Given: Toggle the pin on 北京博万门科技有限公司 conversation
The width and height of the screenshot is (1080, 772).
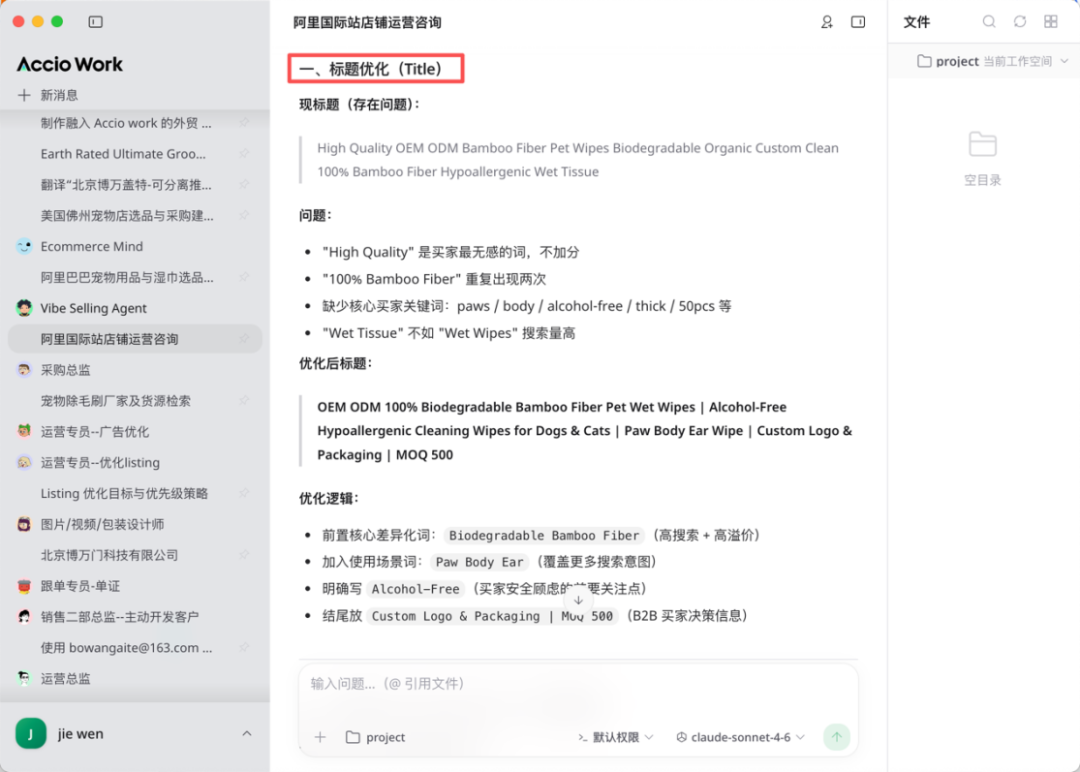Looking at the screenshot, I should (245, 555).
